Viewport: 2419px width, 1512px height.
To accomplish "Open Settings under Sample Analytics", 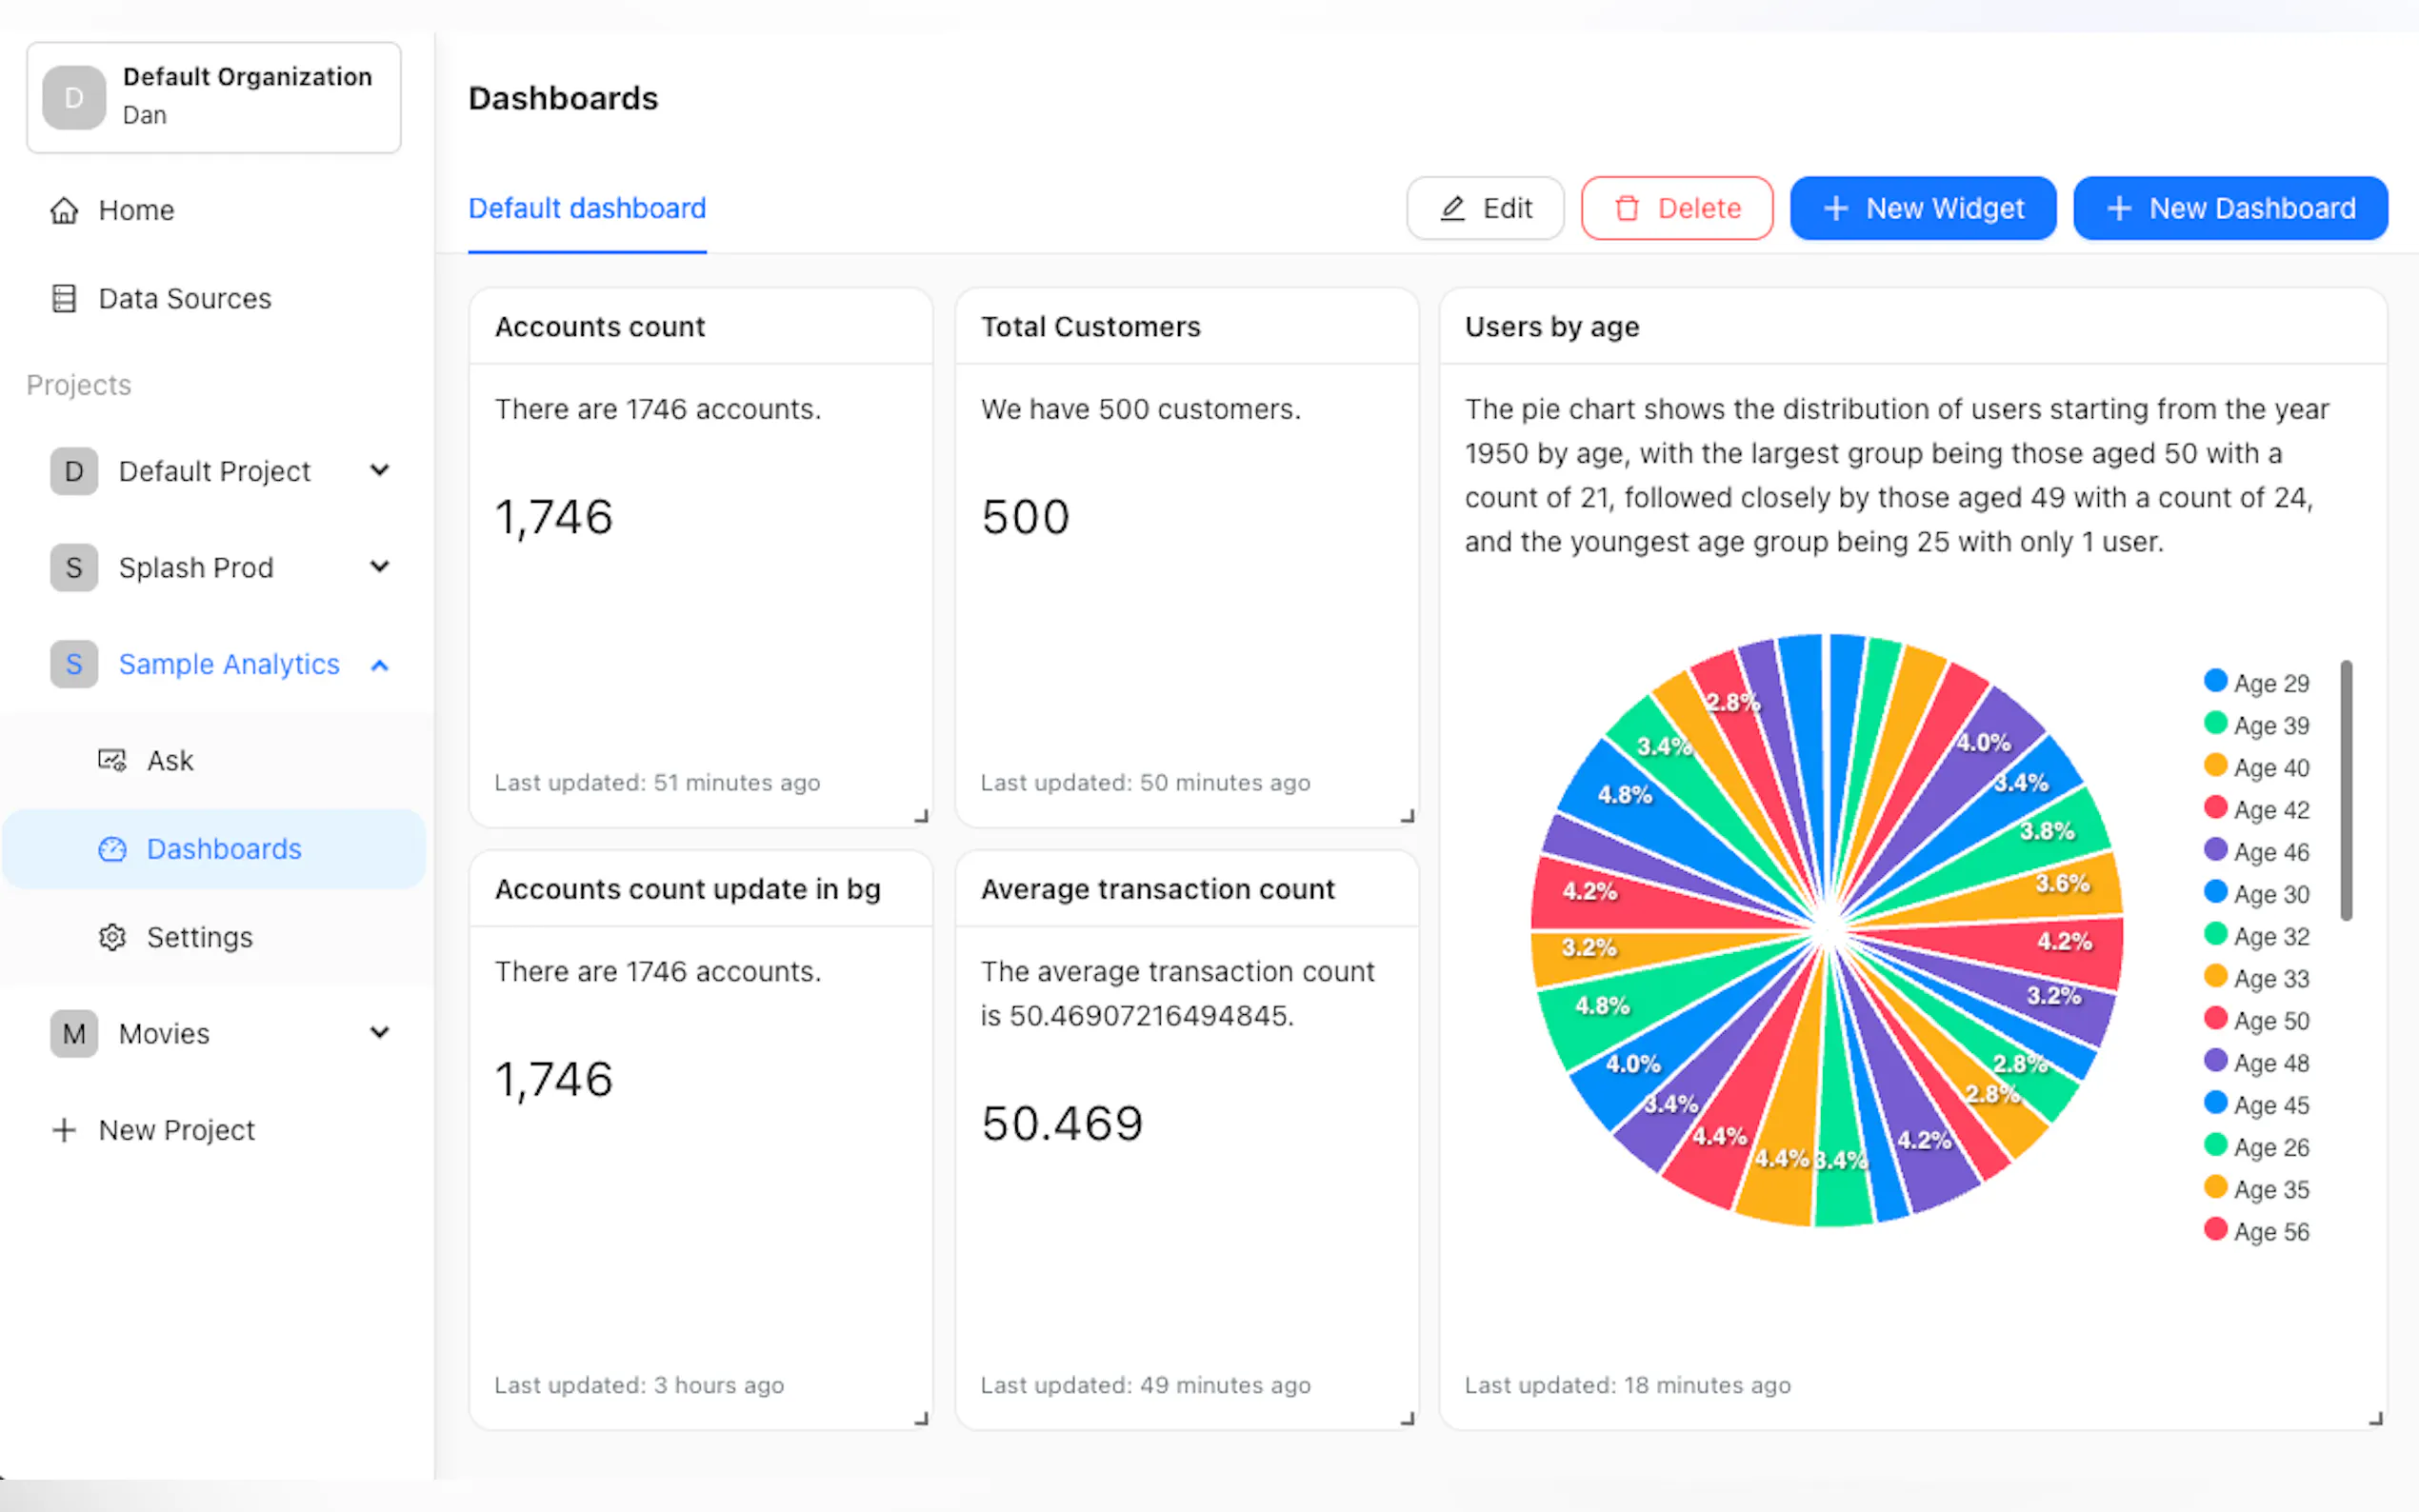I will click(x=199, y=937).
